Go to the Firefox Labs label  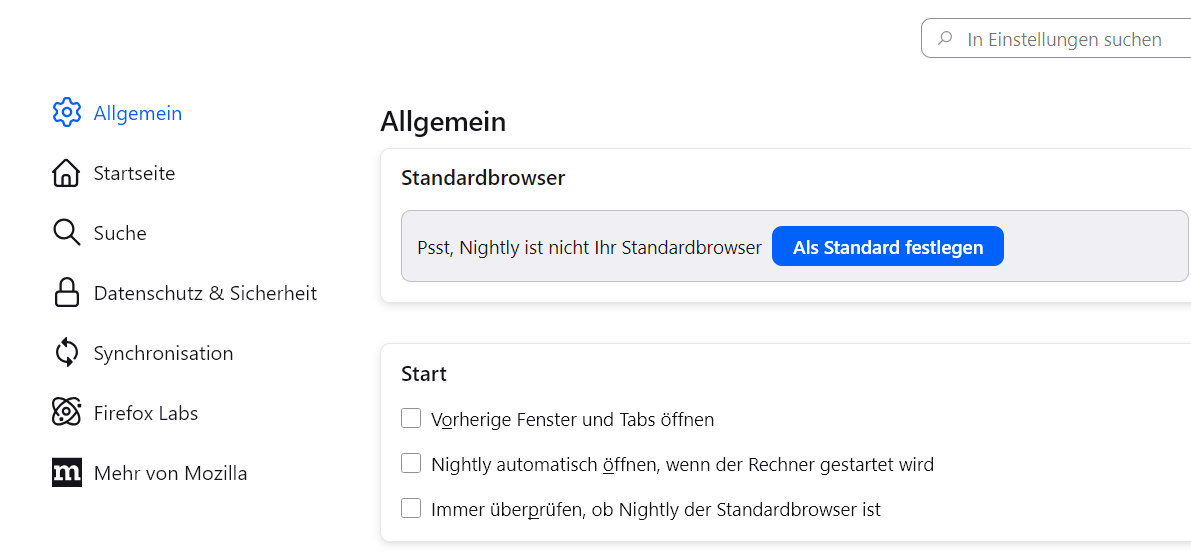[x=146, y=413]
